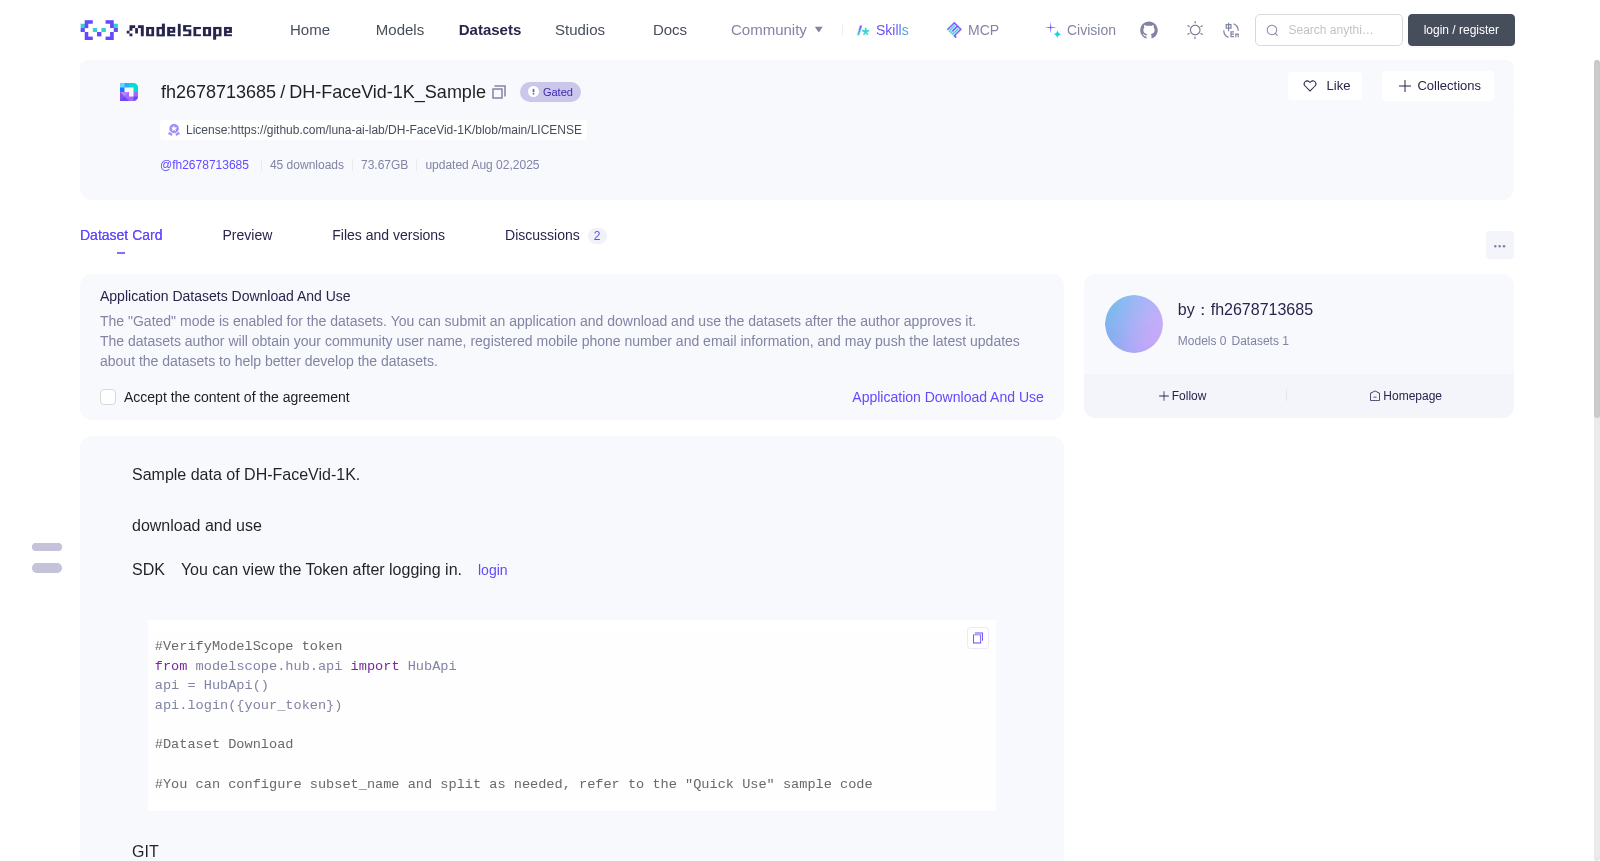The image size is (1600, 861).
Task: Navigate to Studios
Action: pos(580,30)
